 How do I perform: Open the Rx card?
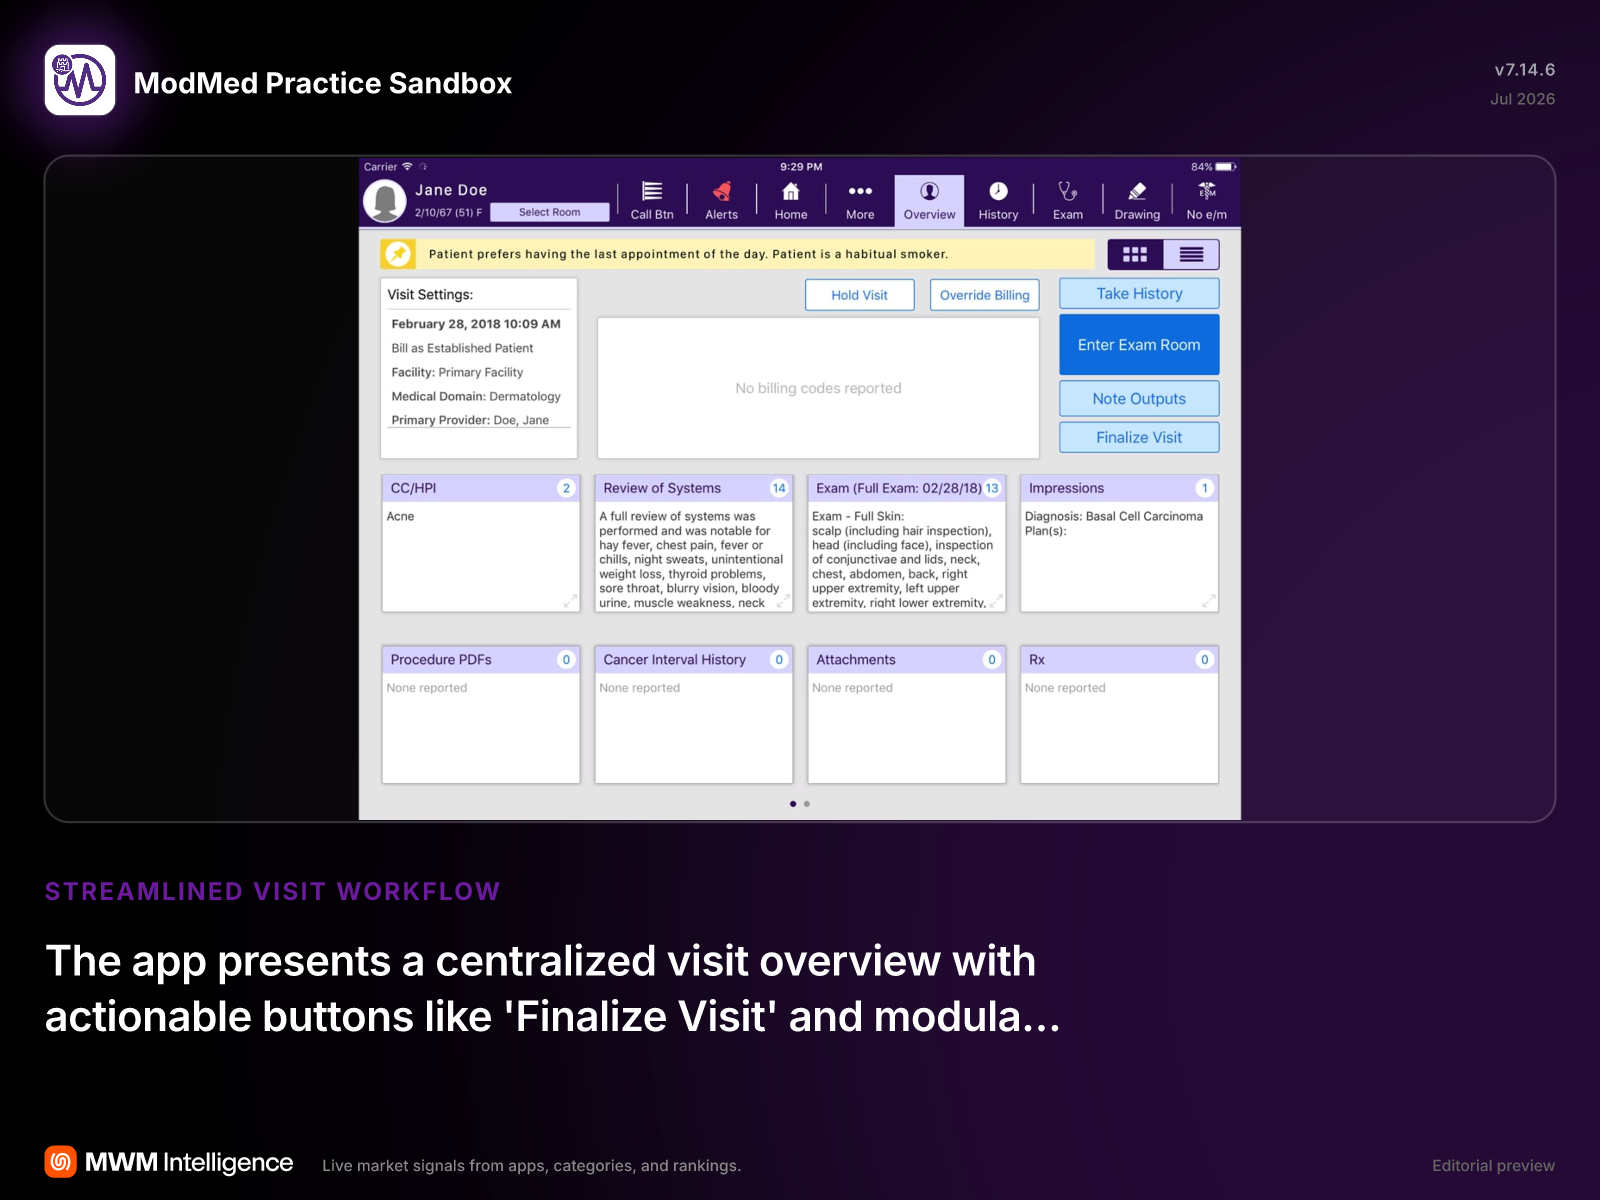pyautogui.click(x=1119, y=714)
